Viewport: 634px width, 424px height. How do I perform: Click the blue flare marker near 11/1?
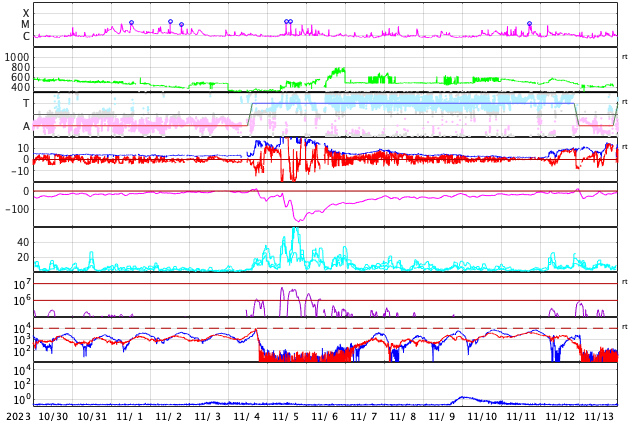coord(131,23)
